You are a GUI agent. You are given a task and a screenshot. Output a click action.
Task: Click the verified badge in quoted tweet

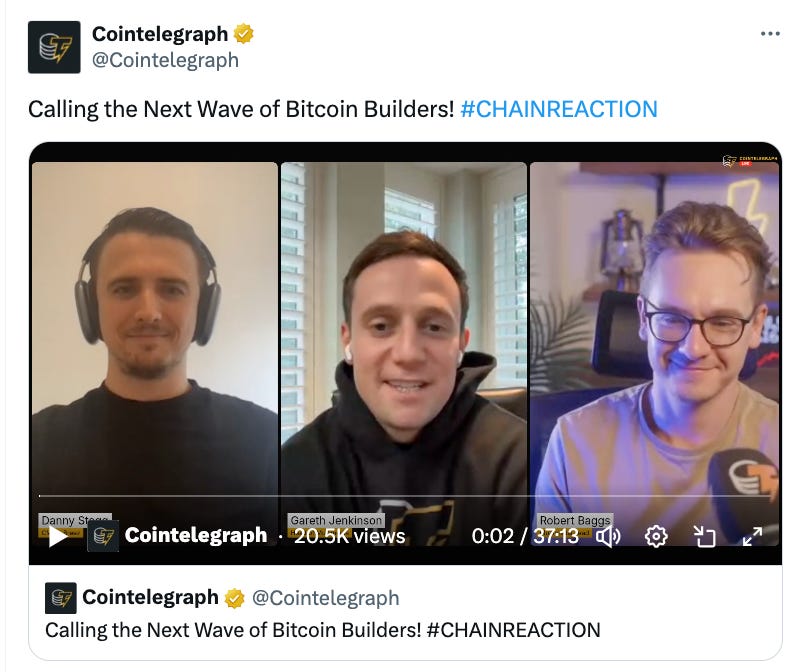(x=235, y=598)
